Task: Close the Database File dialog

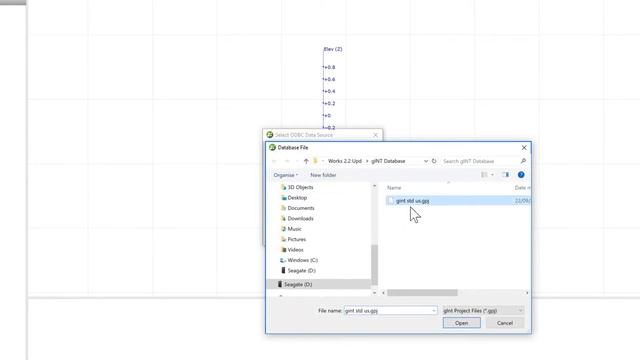Action: tap(524, 147)
